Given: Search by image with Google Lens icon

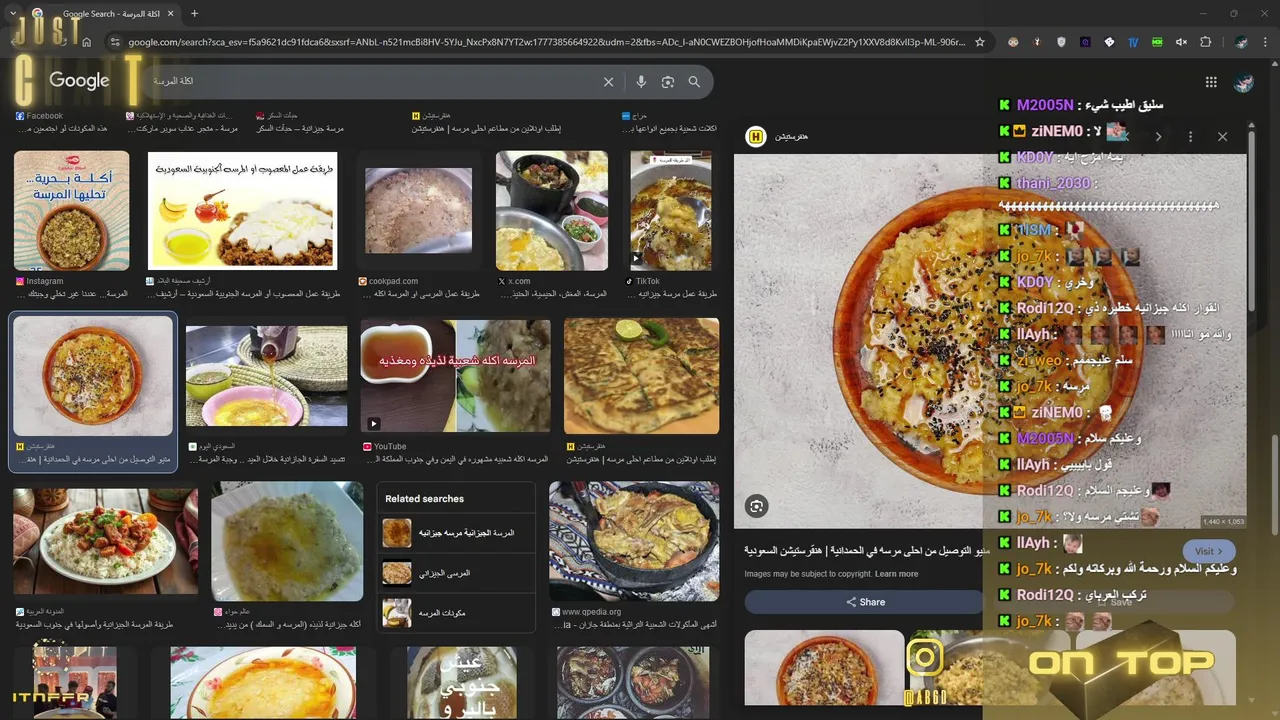Looking at the screenshot, I should tap(667, 82).
